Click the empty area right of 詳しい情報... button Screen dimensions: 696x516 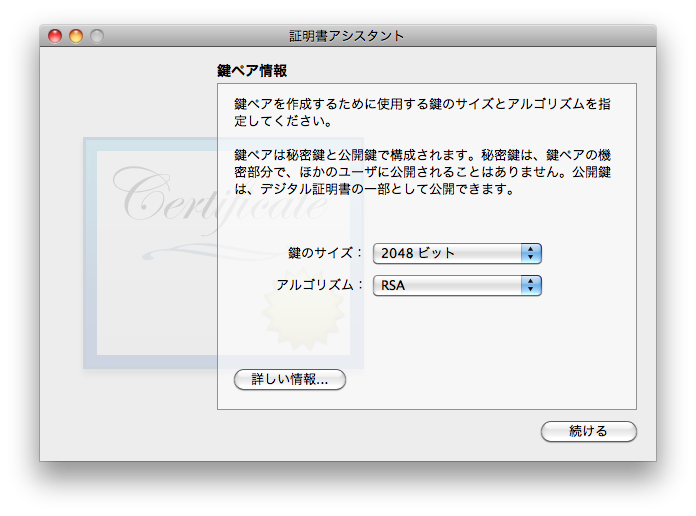tap(480, 380)
